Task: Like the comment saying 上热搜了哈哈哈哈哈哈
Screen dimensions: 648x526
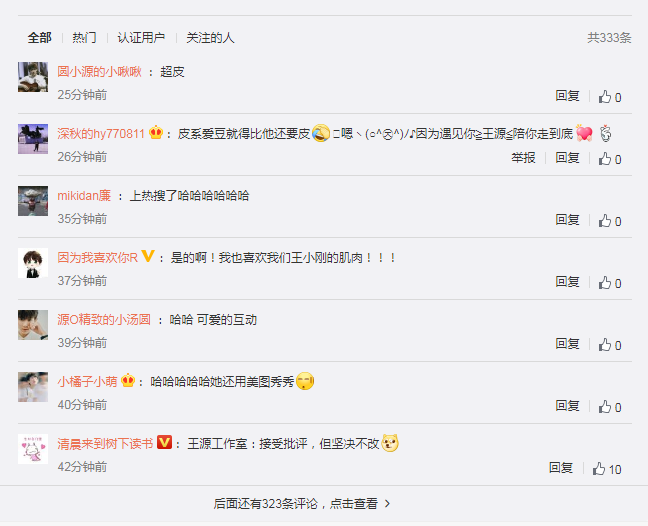Action: click(x=610, y=221)
